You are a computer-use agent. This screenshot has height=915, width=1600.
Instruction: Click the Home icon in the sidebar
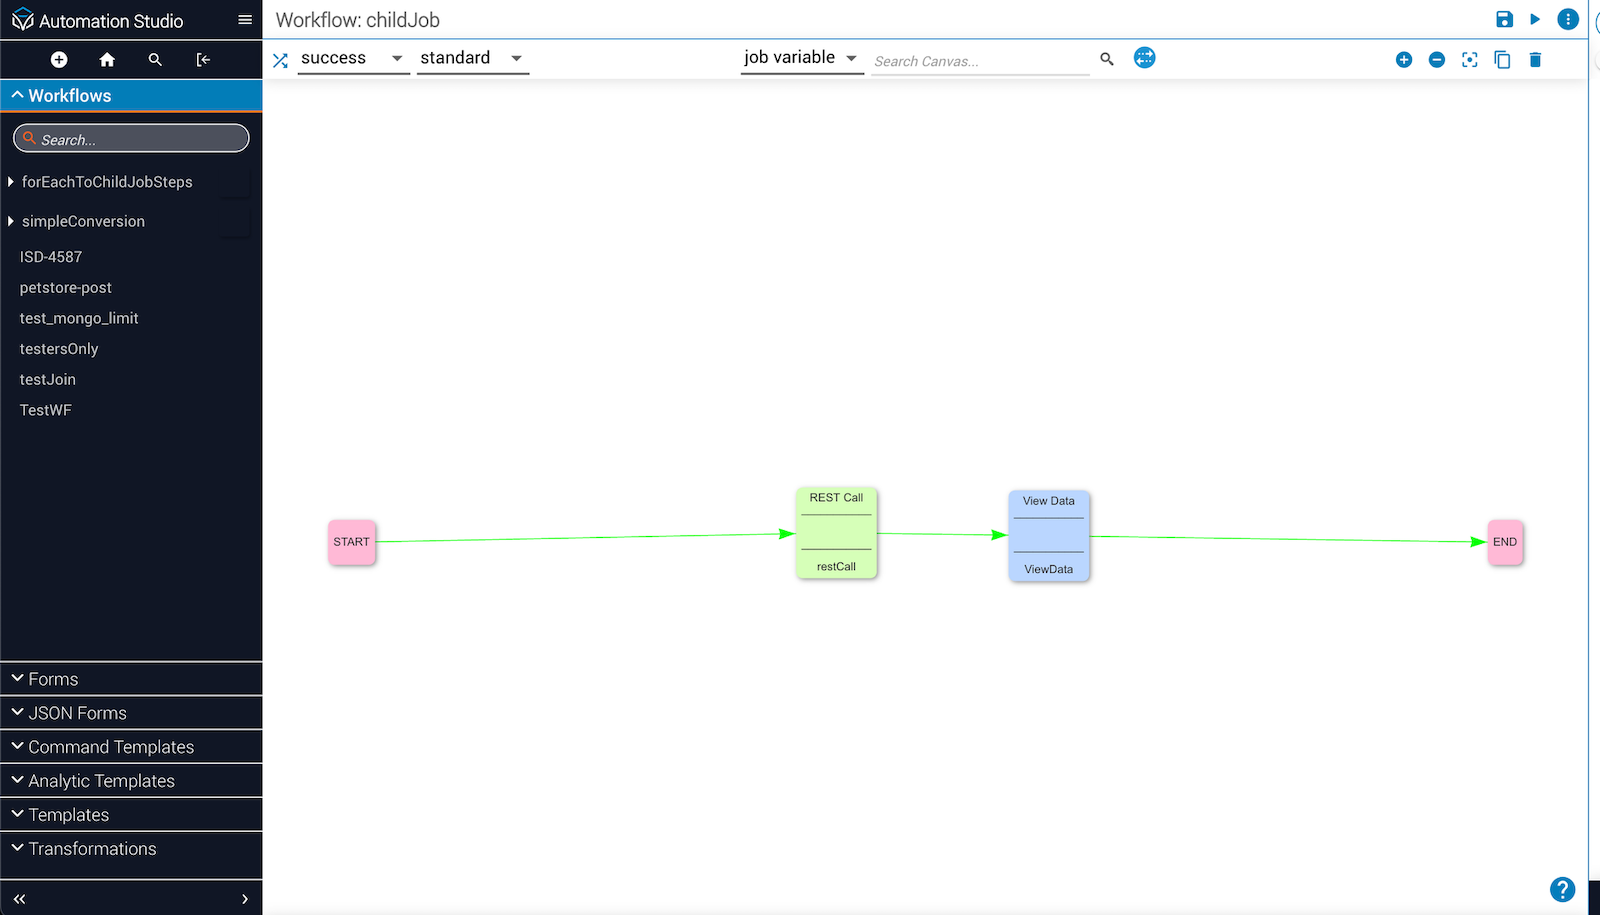(x=107, y=60)
